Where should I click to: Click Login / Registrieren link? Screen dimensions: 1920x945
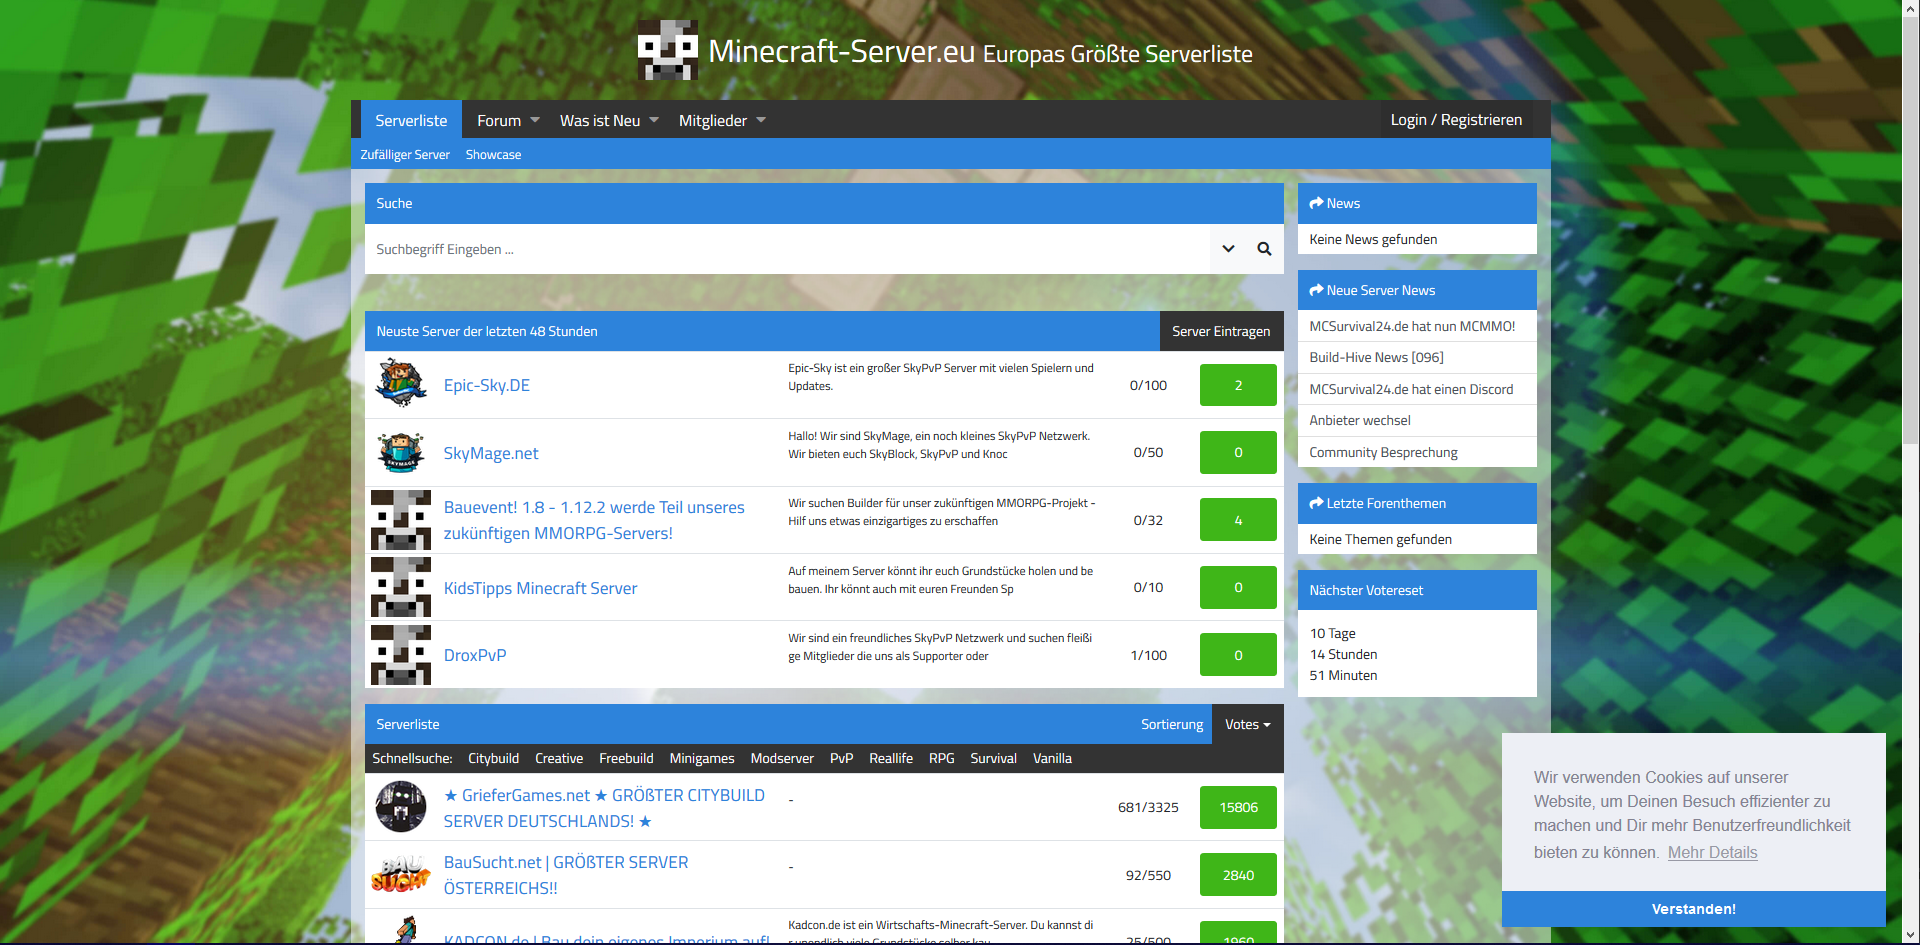click(1456, 120)
